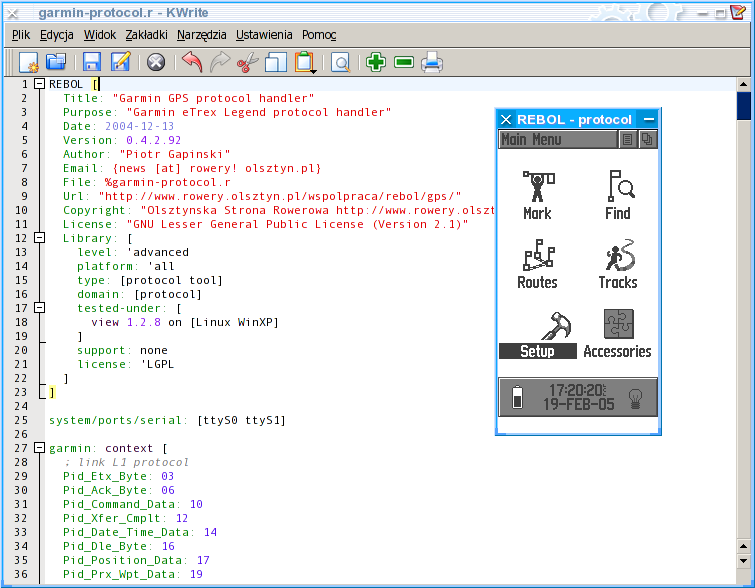The height and width of the screenshot is (588, 755).
Task: Click the scroll up arrow at scrollbar top
Action: [743, 84]
